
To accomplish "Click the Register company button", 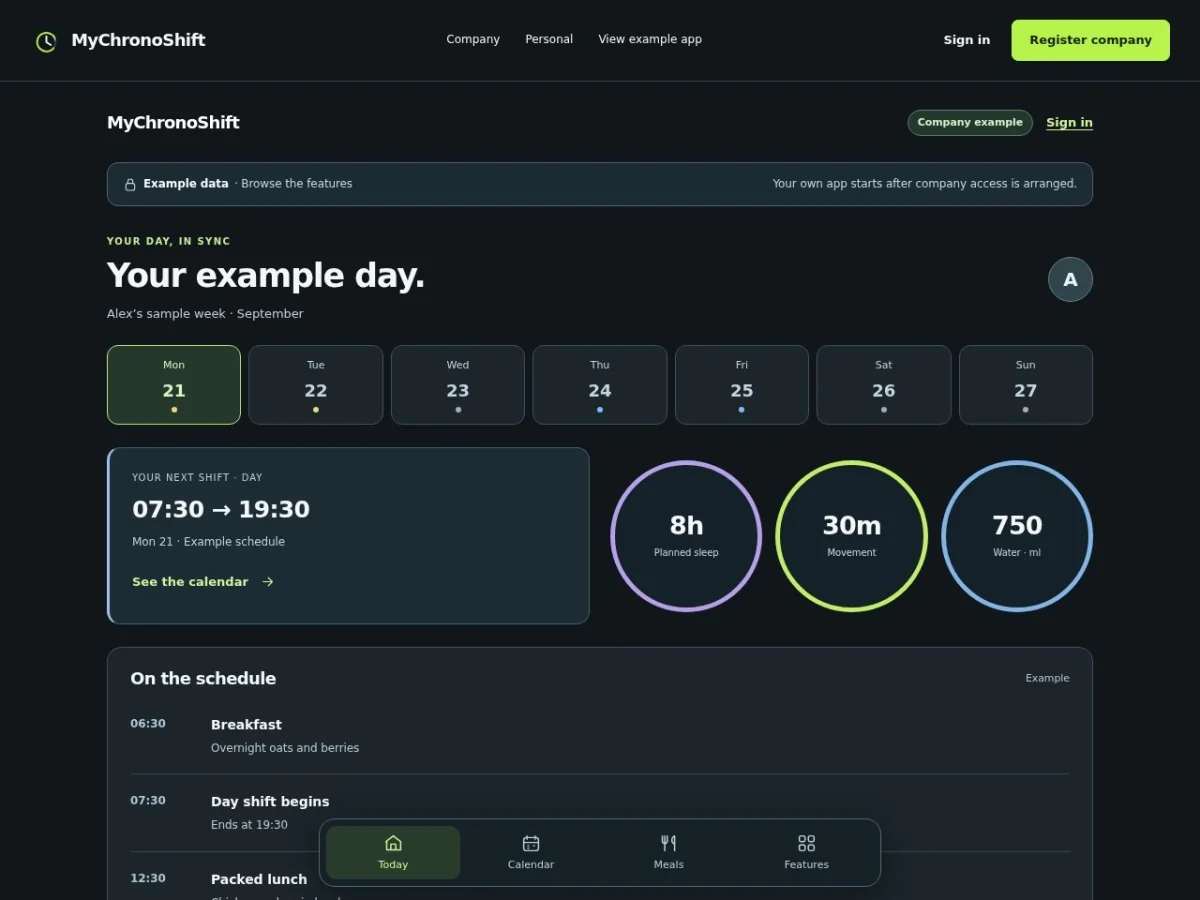I will click(x=1091, y=40).
